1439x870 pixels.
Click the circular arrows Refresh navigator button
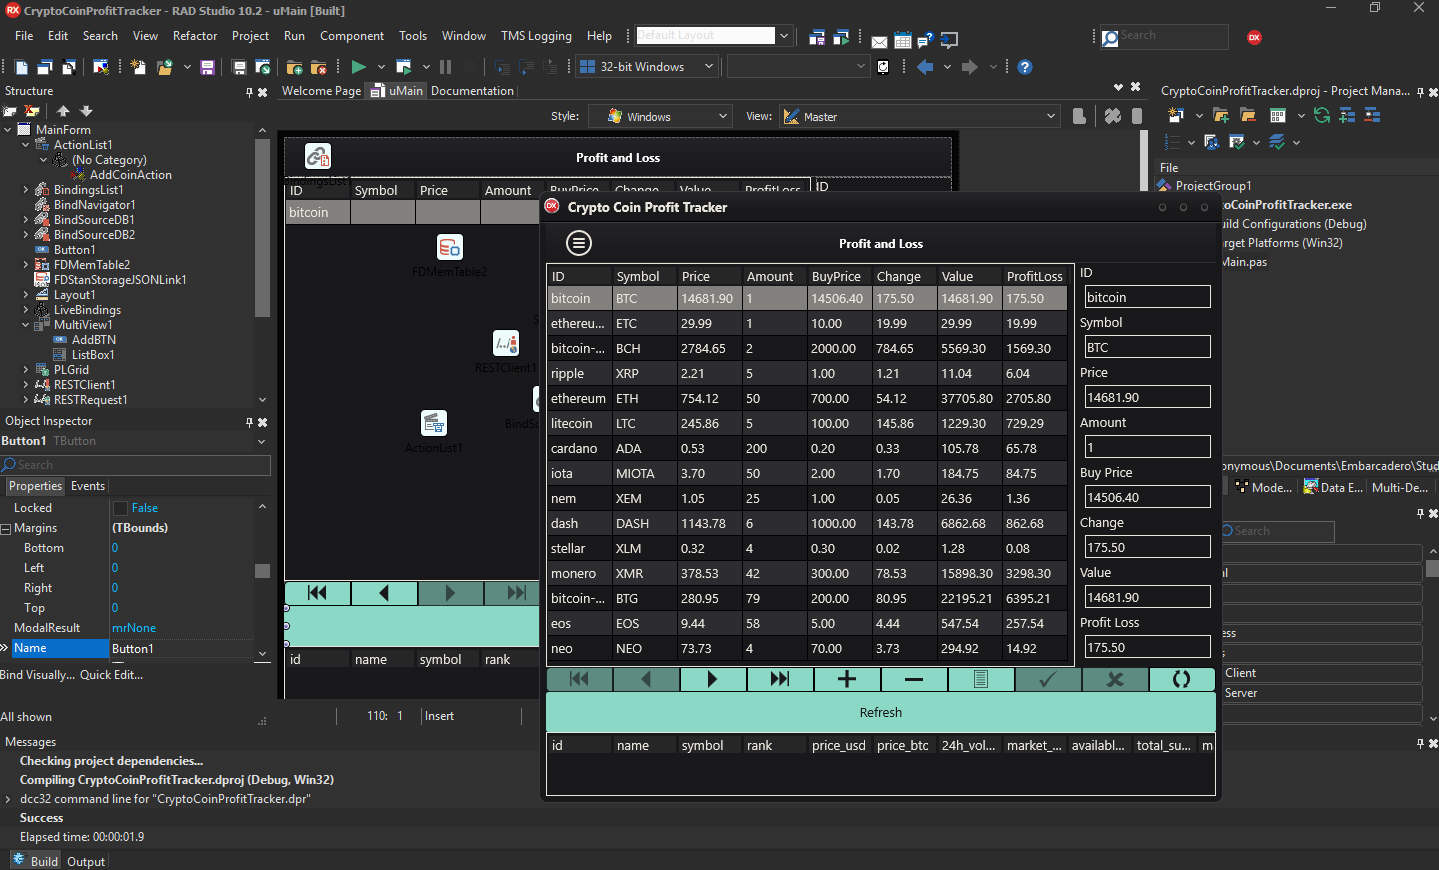coord(1182,679)
